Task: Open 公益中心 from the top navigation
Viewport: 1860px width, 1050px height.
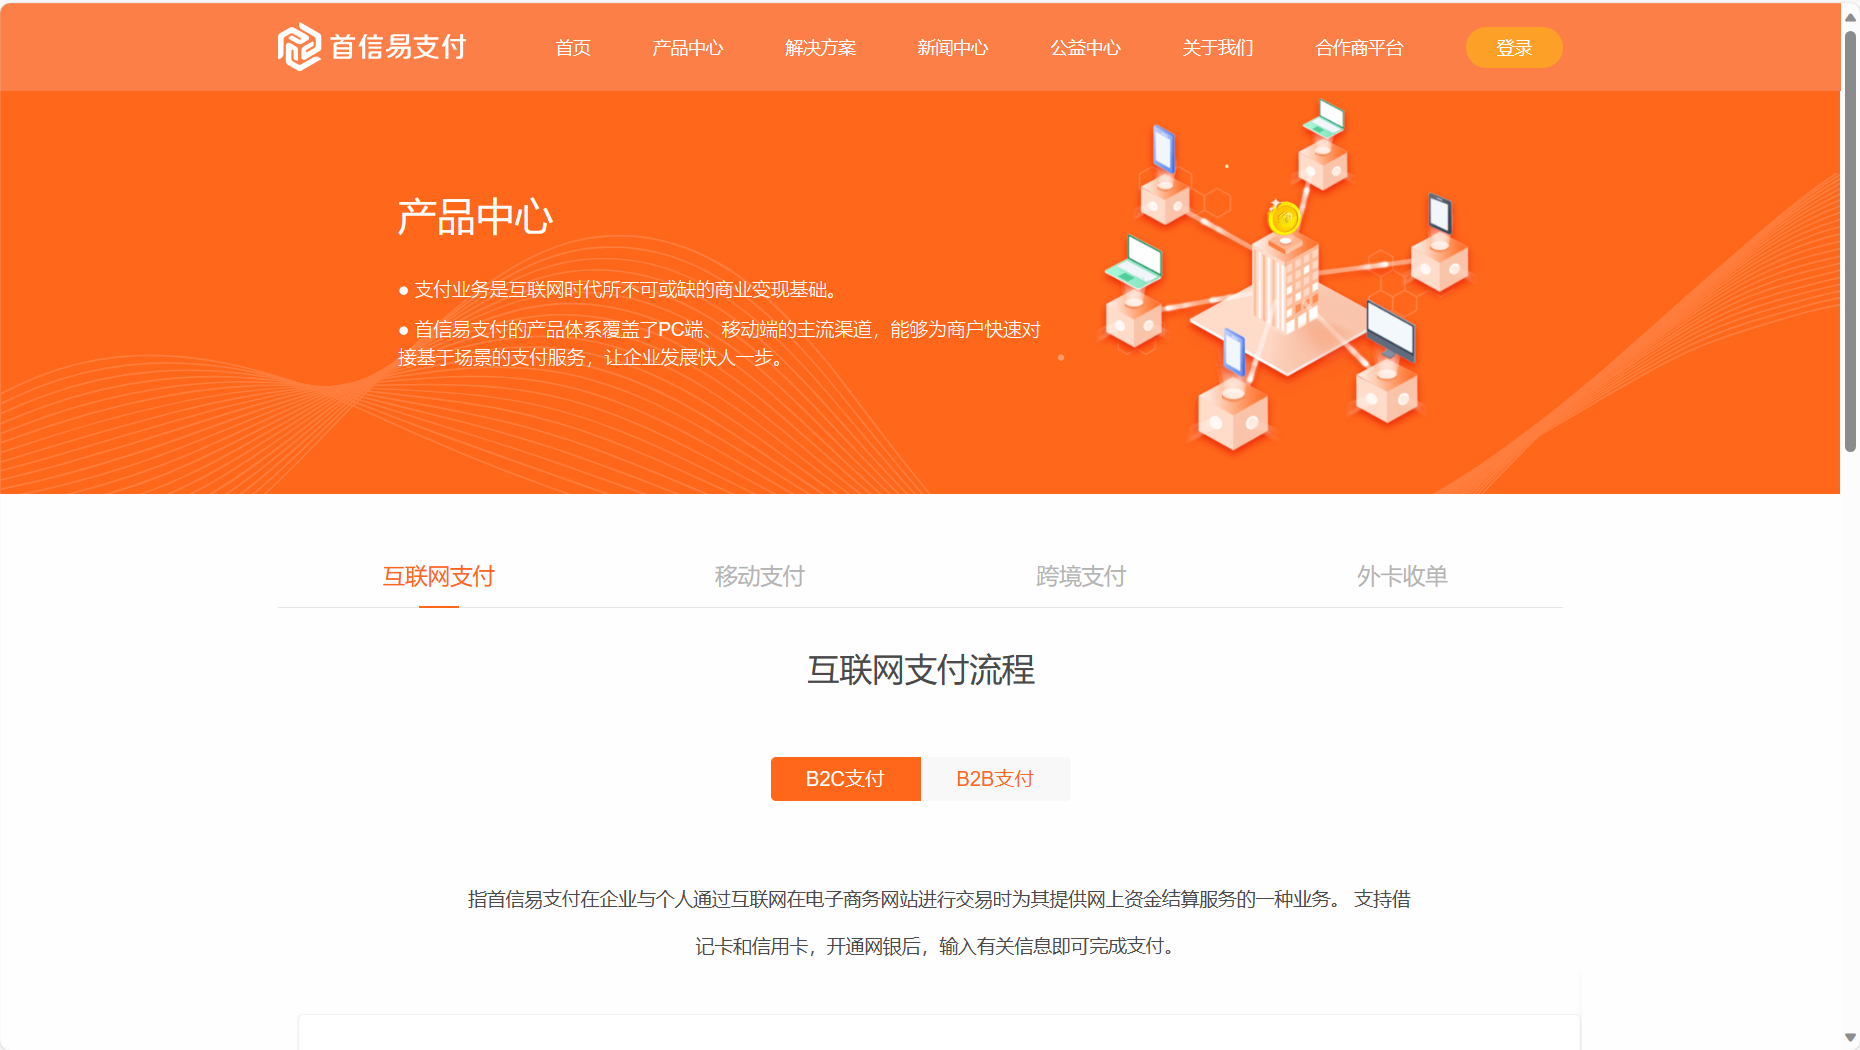Action: pos(1085,48)
